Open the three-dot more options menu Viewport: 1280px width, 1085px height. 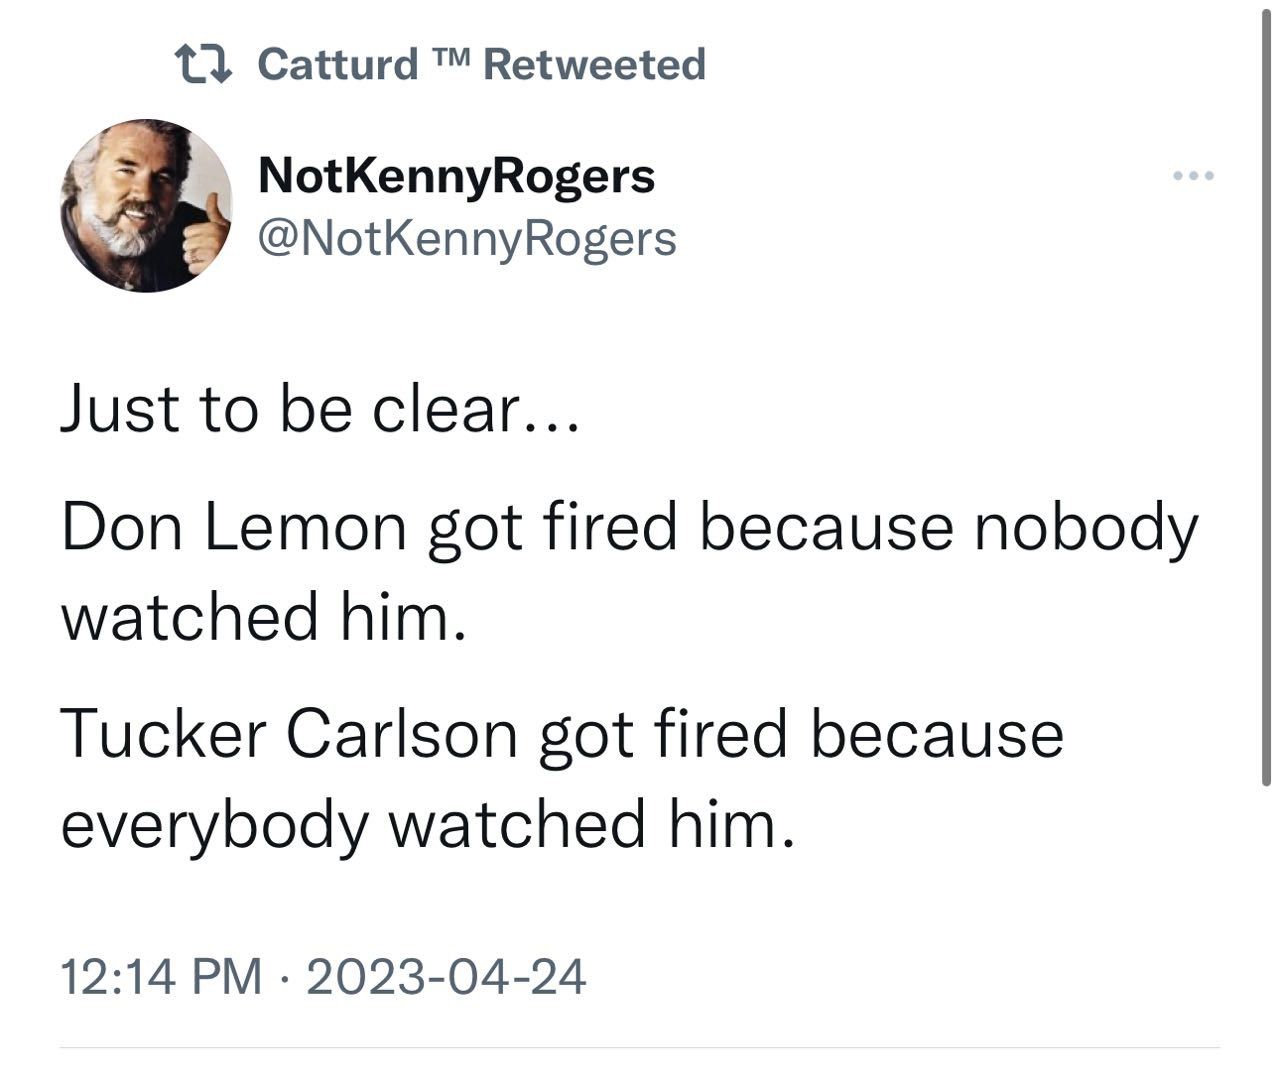pyautogui.click(x=1194, y=177)
